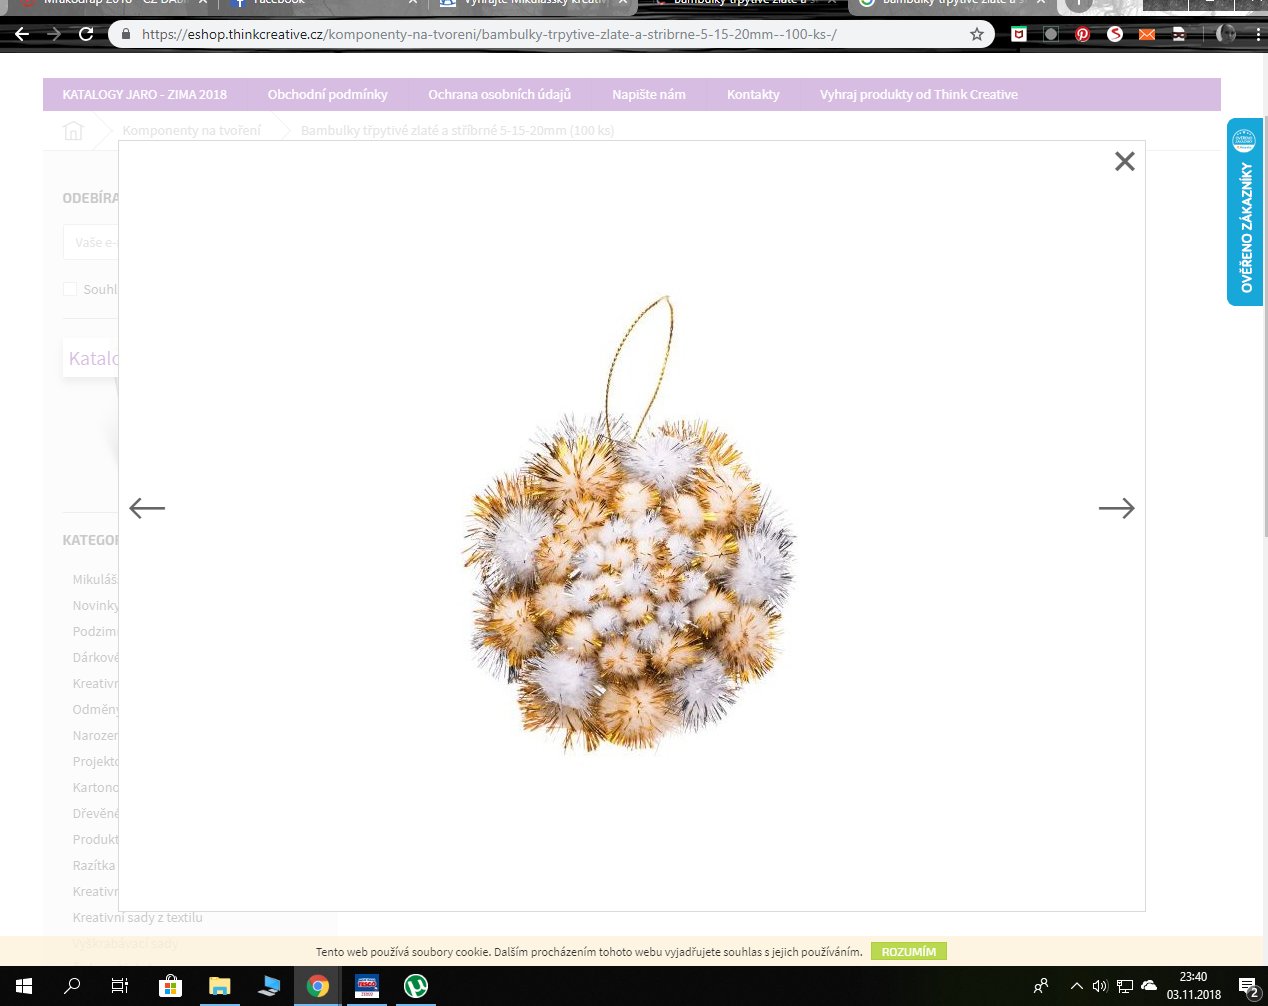This screenshot has height=1006, width=1268.
Task: Open Obchodní podmínky page
Action: (327, 95)
